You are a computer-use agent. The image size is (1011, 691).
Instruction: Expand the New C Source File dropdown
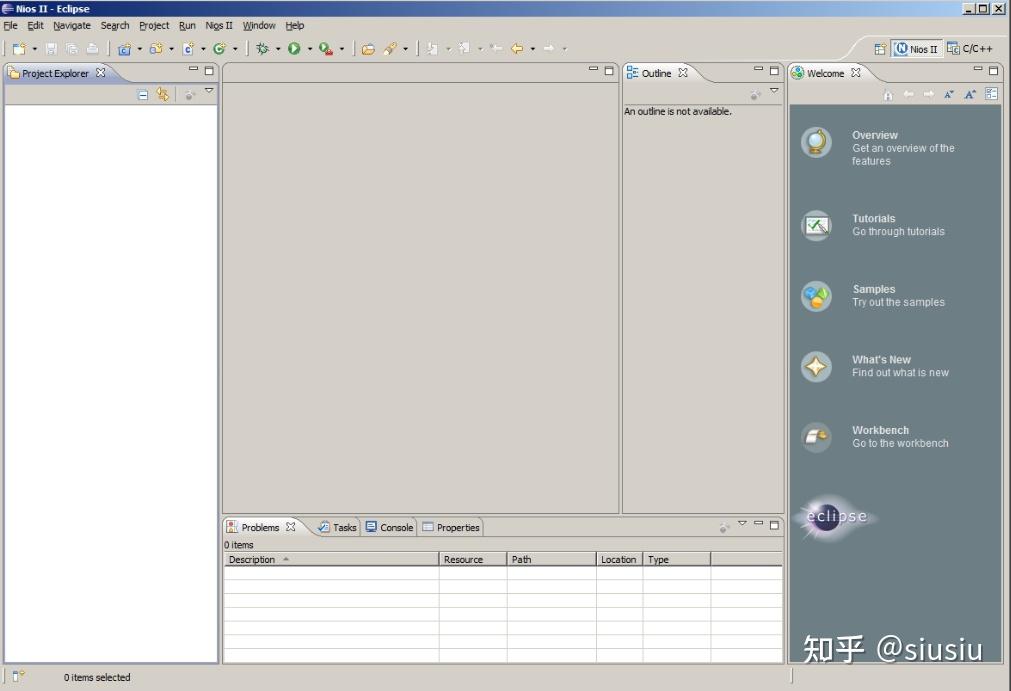point(203,49)
